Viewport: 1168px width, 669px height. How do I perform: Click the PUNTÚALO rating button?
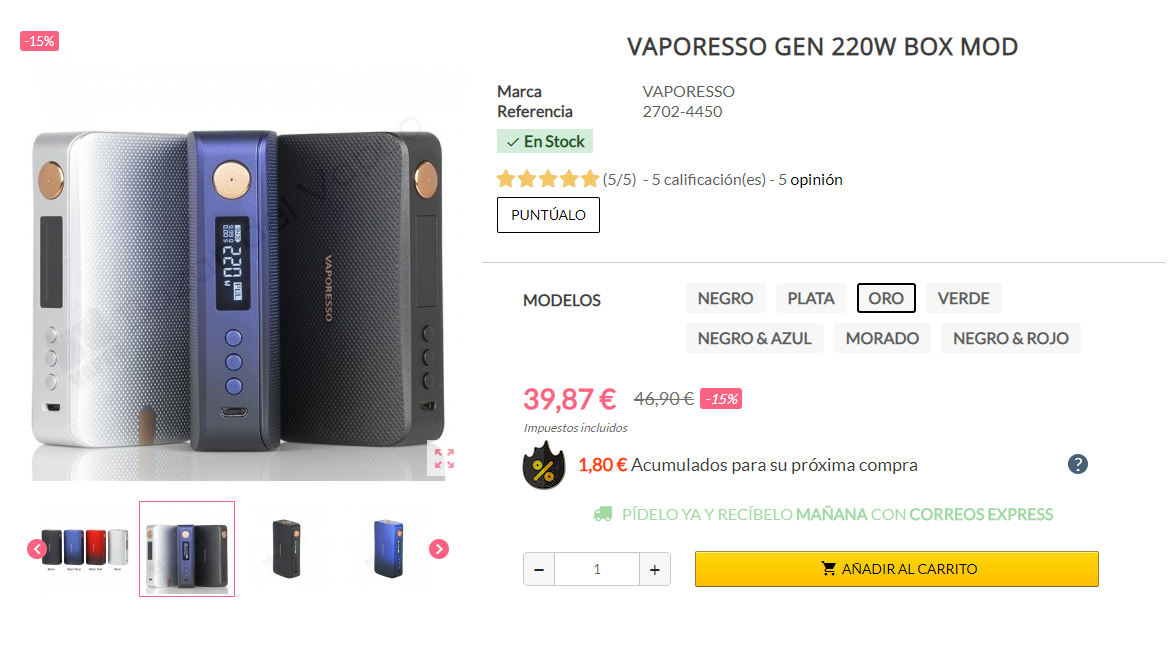pyautogui.click(x=548, y=215)
